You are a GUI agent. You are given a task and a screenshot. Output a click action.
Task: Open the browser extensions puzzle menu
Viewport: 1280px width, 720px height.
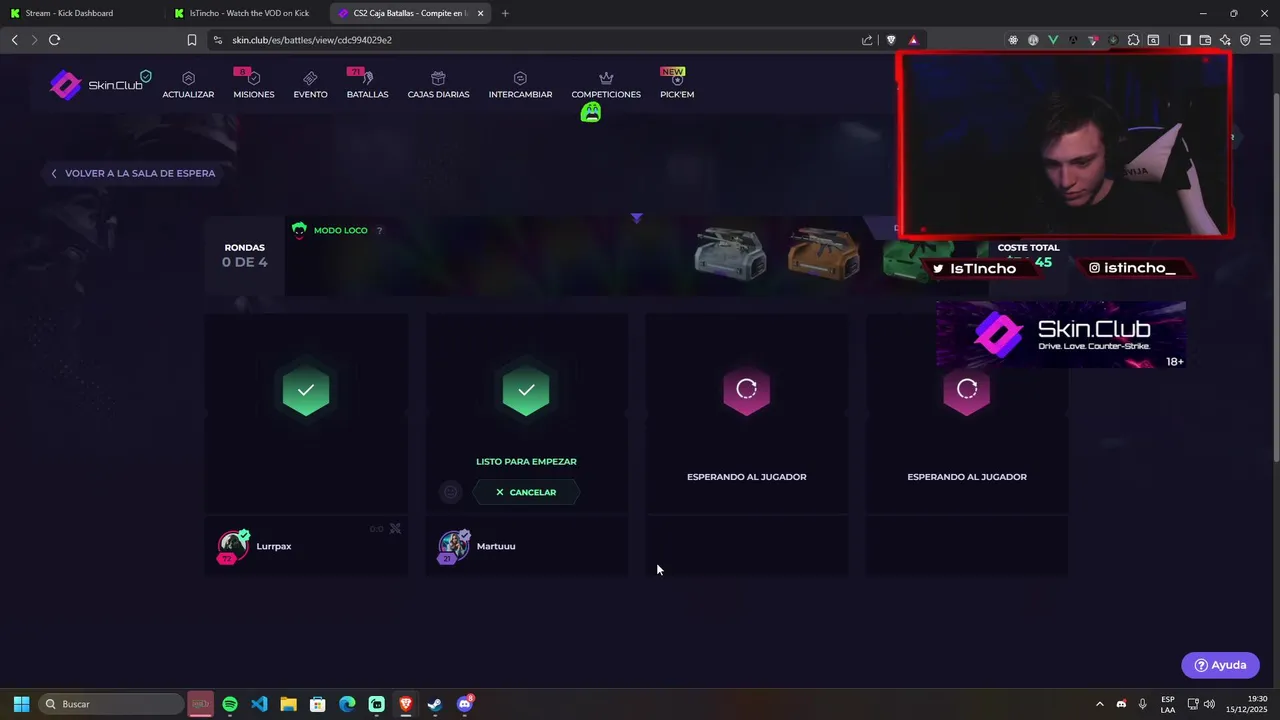click(1133, 40)
